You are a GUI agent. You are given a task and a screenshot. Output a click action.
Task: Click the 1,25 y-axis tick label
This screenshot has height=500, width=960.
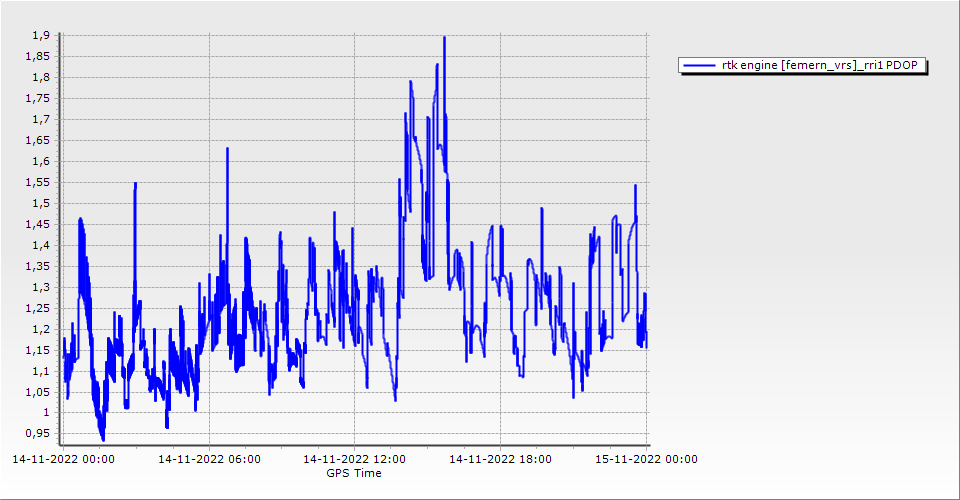37,308
